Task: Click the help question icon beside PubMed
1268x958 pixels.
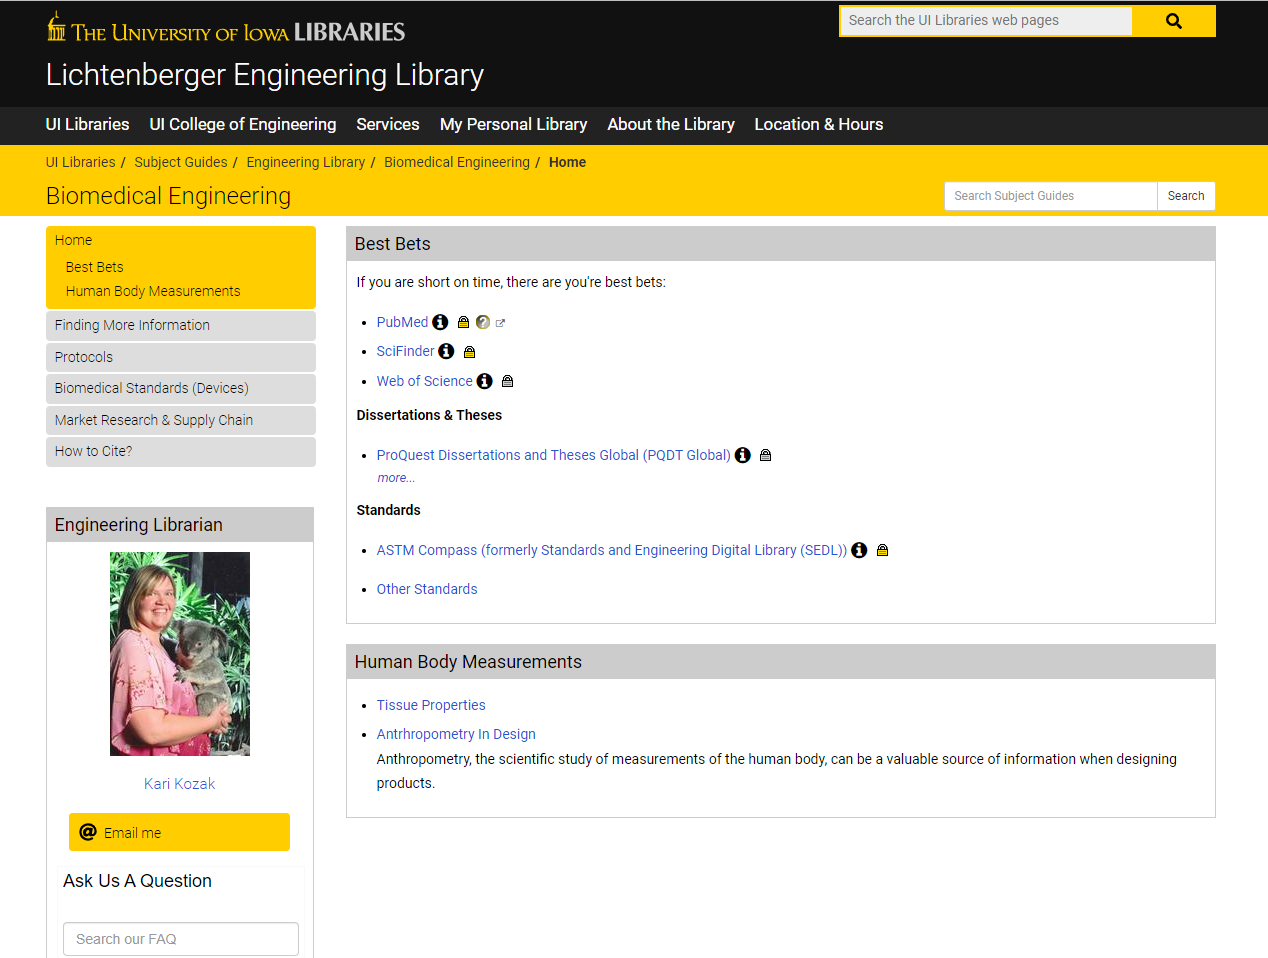Action: click(x=483, y=322)
